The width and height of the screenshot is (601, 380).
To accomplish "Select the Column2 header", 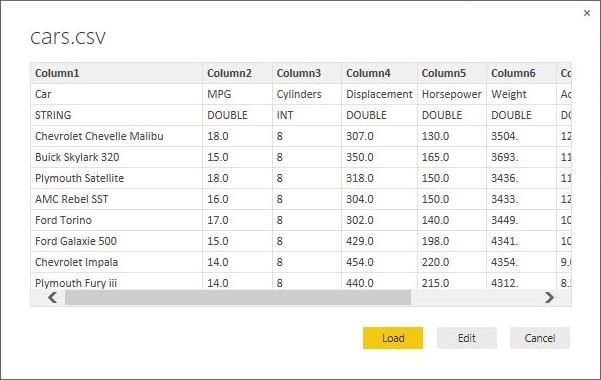I will coord(237,73).
